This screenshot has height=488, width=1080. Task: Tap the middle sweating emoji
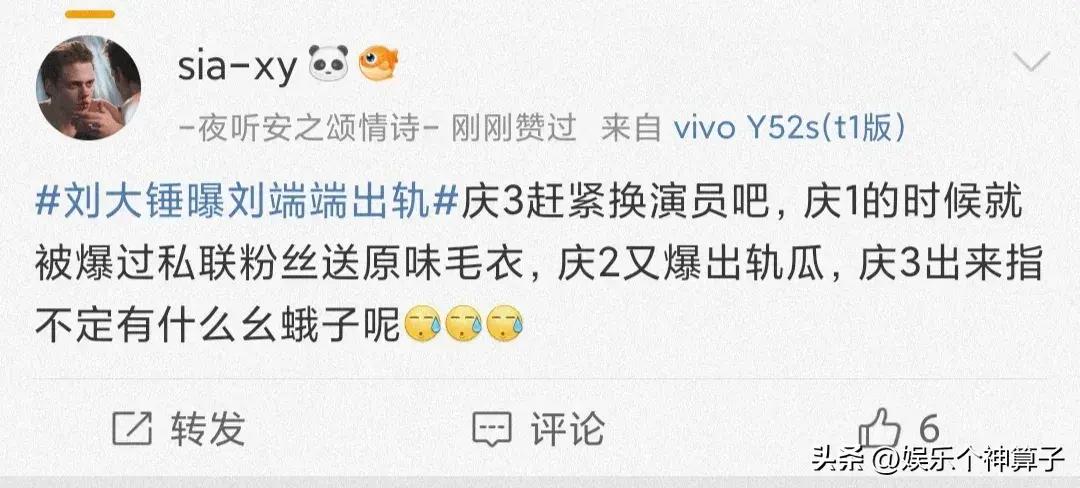point(464,326)
